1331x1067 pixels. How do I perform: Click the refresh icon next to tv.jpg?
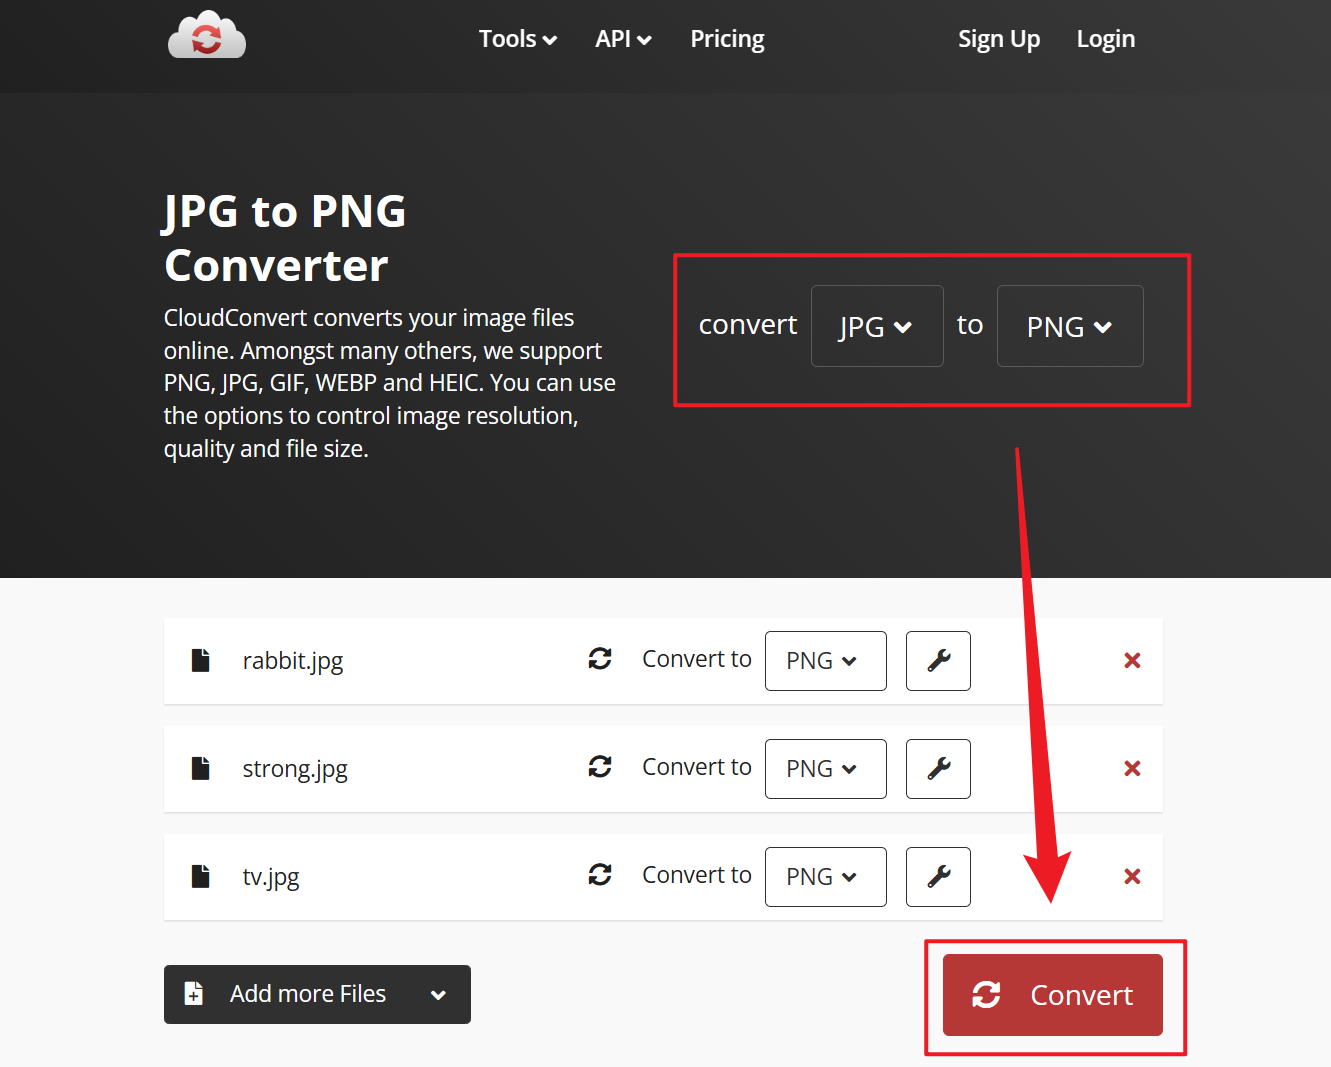coord(600,875)
